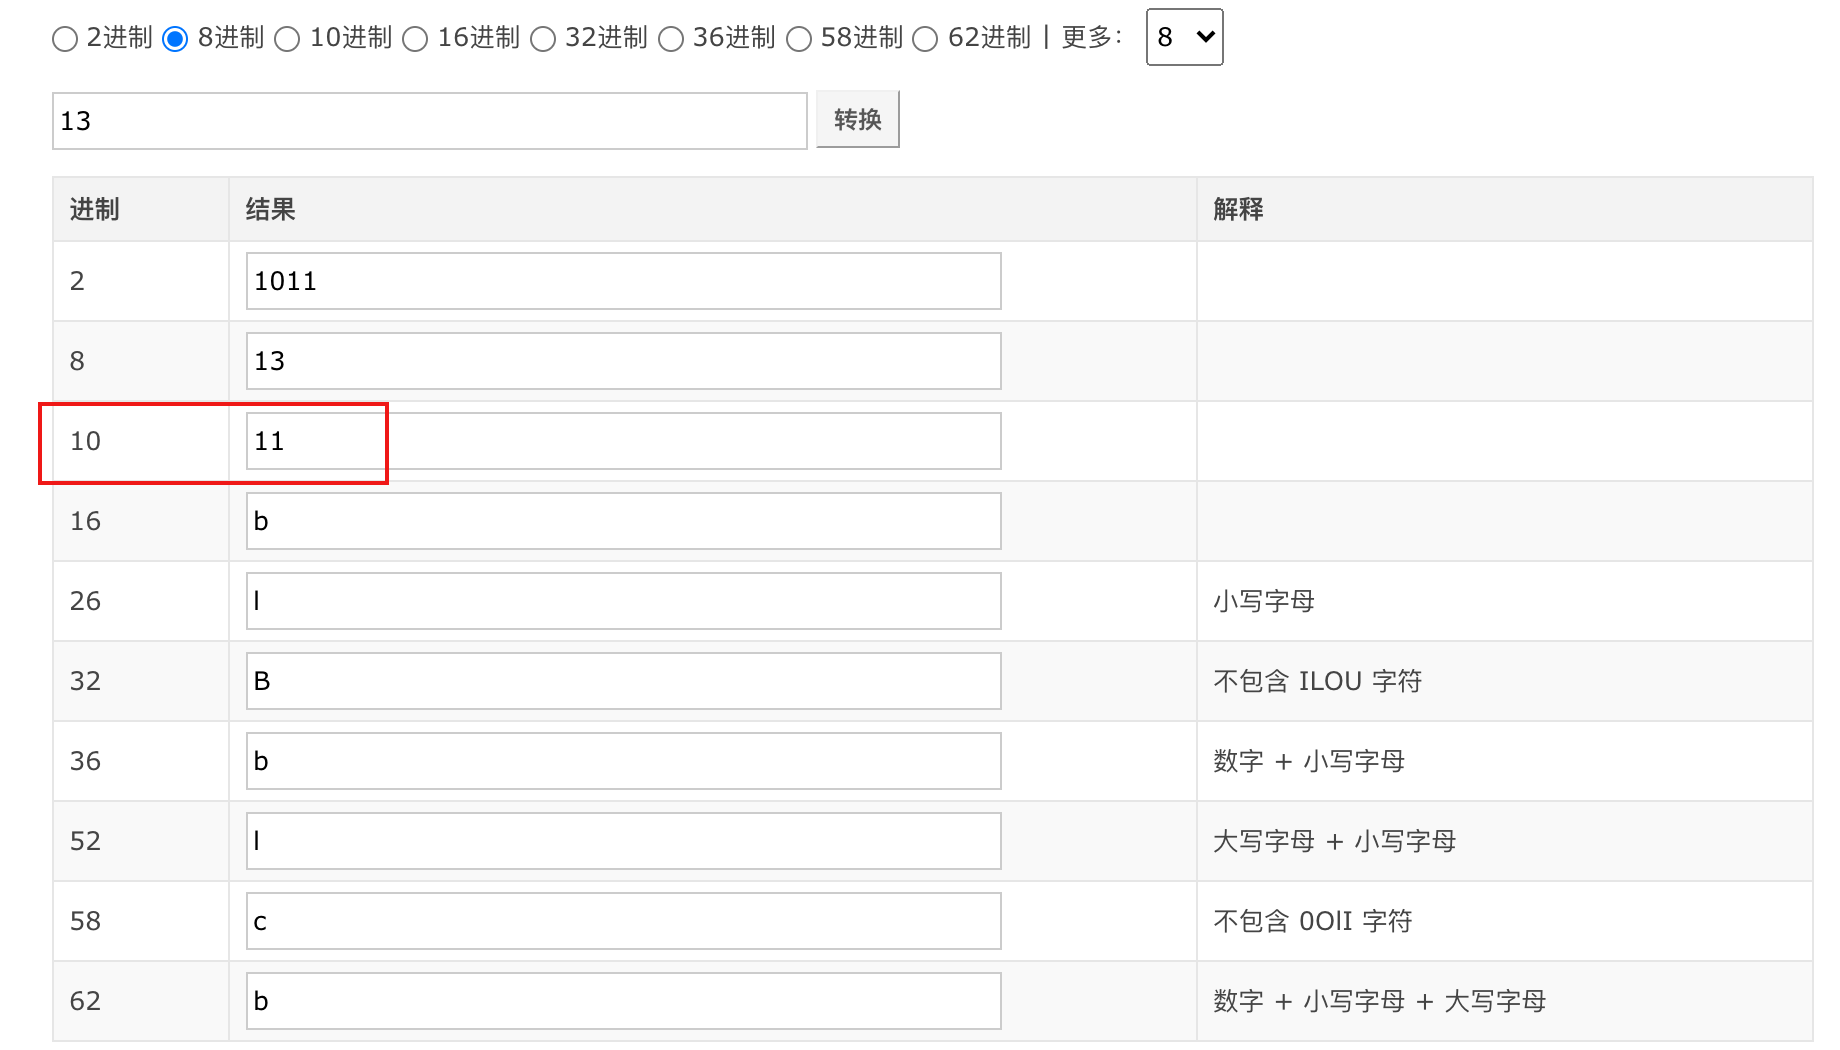The height and width of the screenshot is (1050, 1840).
Task: Click the base label 62 in table
Action: click(85, 1001)
